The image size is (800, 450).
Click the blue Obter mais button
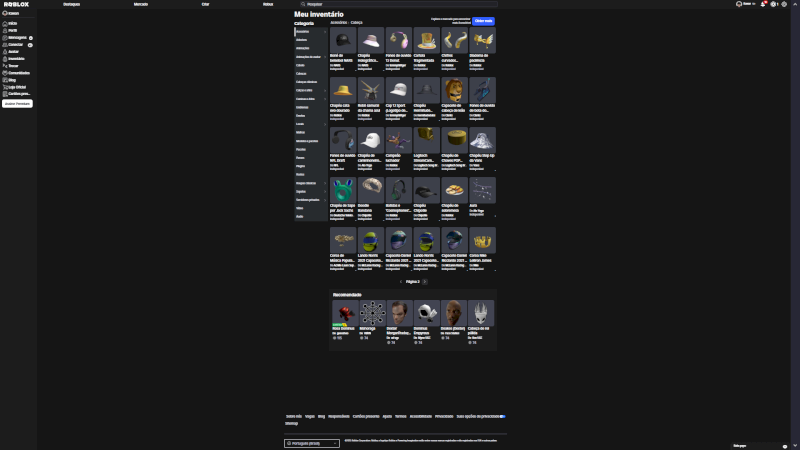click(x=483, y=21)
